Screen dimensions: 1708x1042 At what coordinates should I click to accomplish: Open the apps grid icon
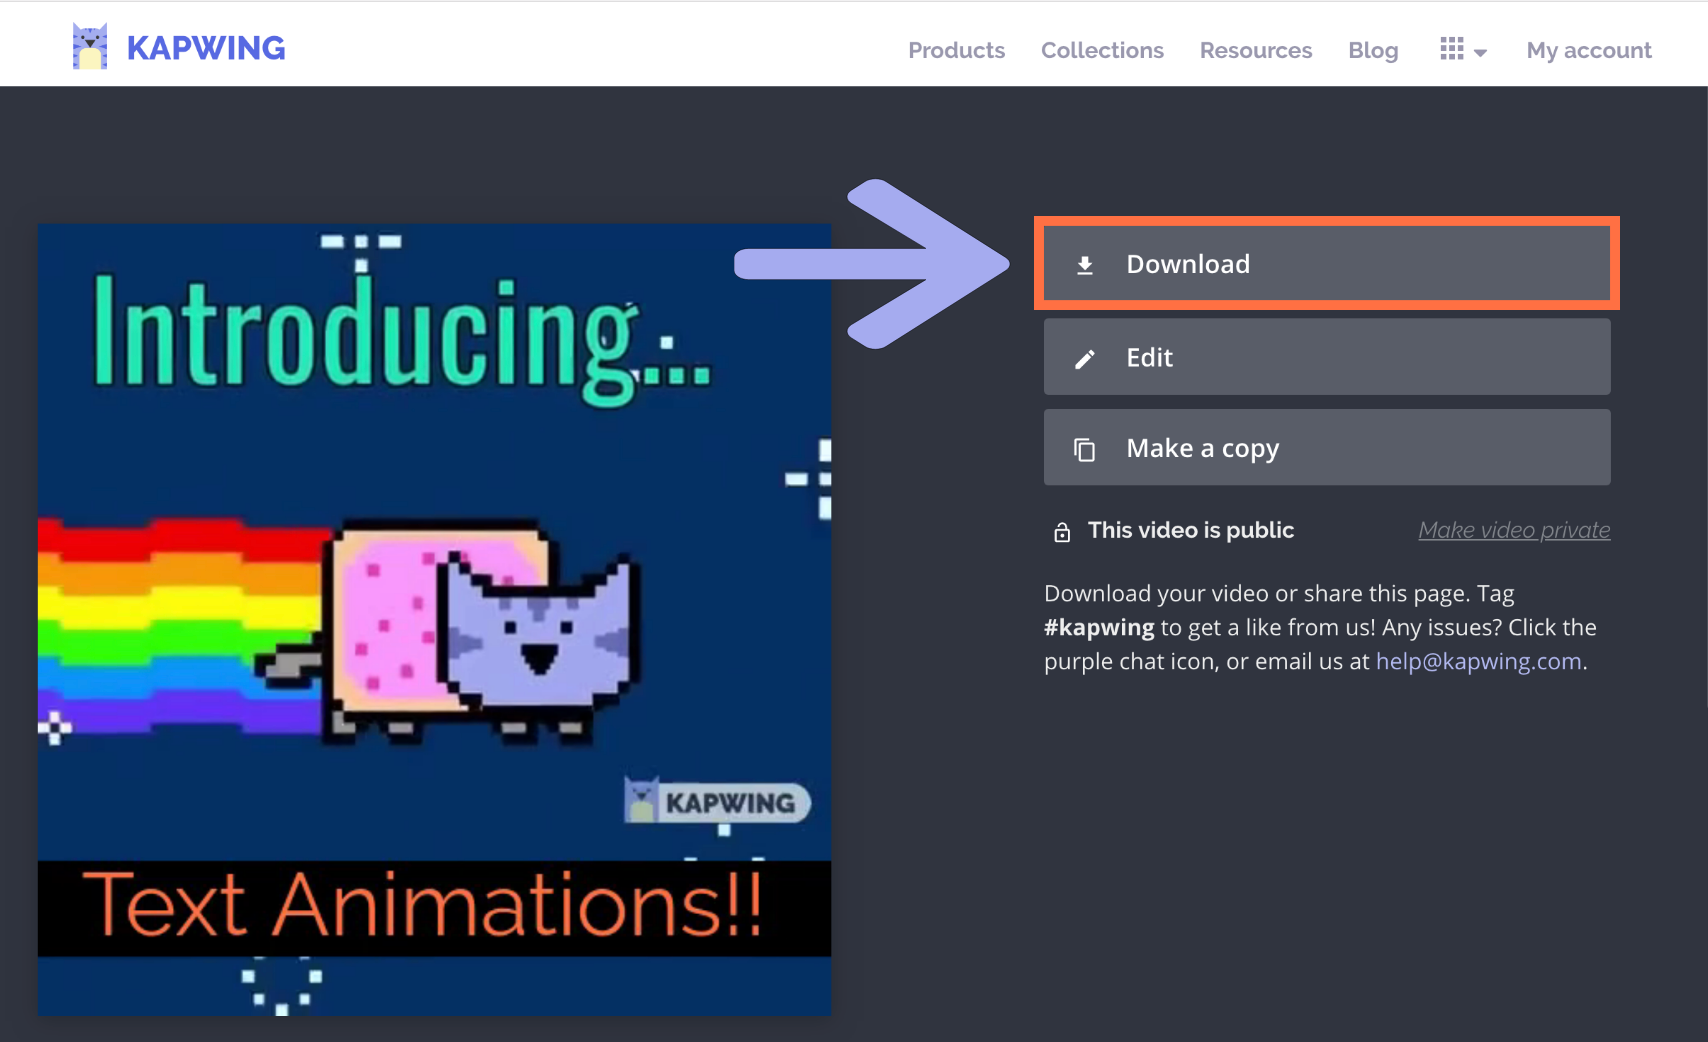[x=1451, y=49]
